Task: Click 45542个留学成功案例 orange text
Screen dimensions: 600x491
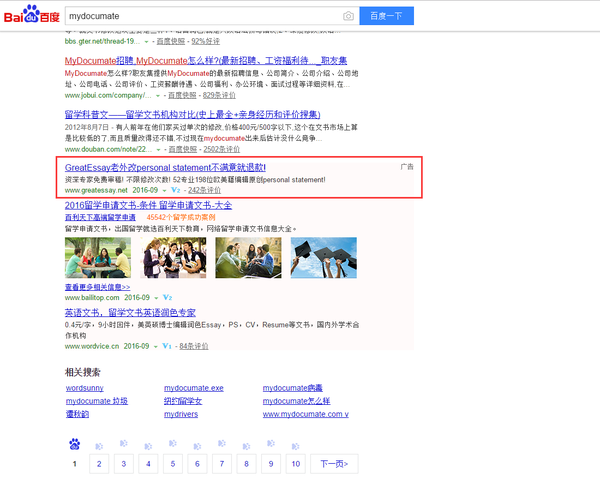Action: coord(181,217)
